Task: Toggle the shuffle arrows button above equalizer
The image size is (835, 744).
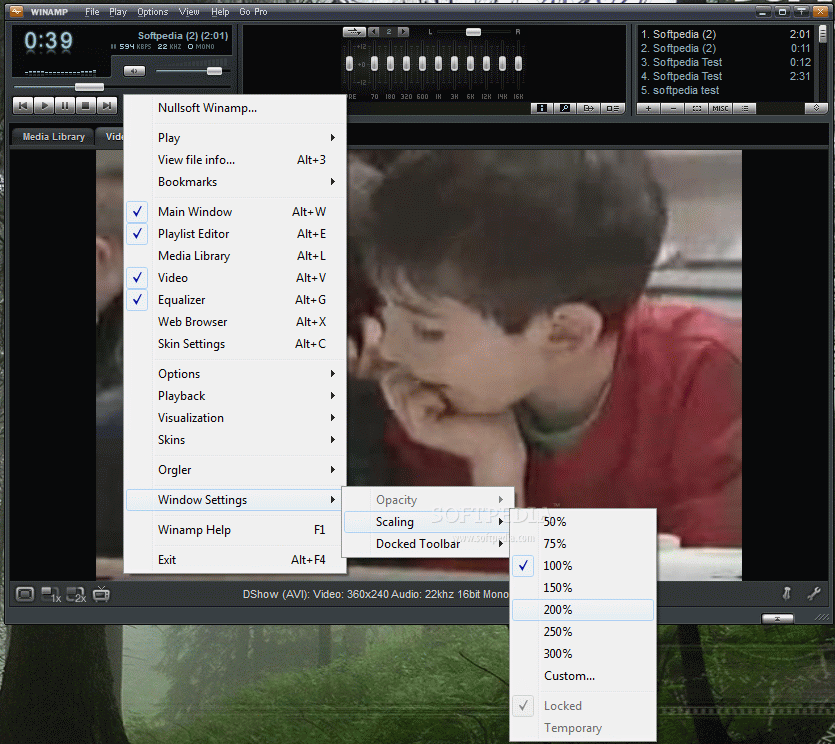Action: click(x=354, y=32)
